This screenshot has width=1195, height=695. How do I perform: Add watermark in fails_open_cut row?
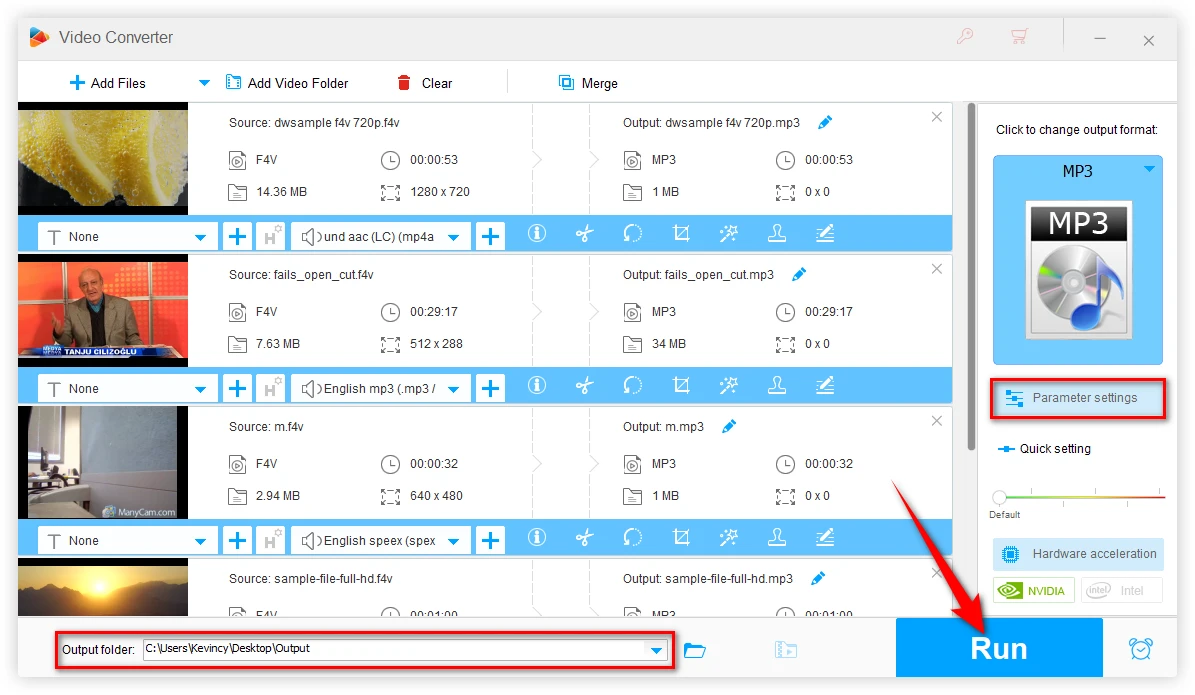tap(777, 386)
